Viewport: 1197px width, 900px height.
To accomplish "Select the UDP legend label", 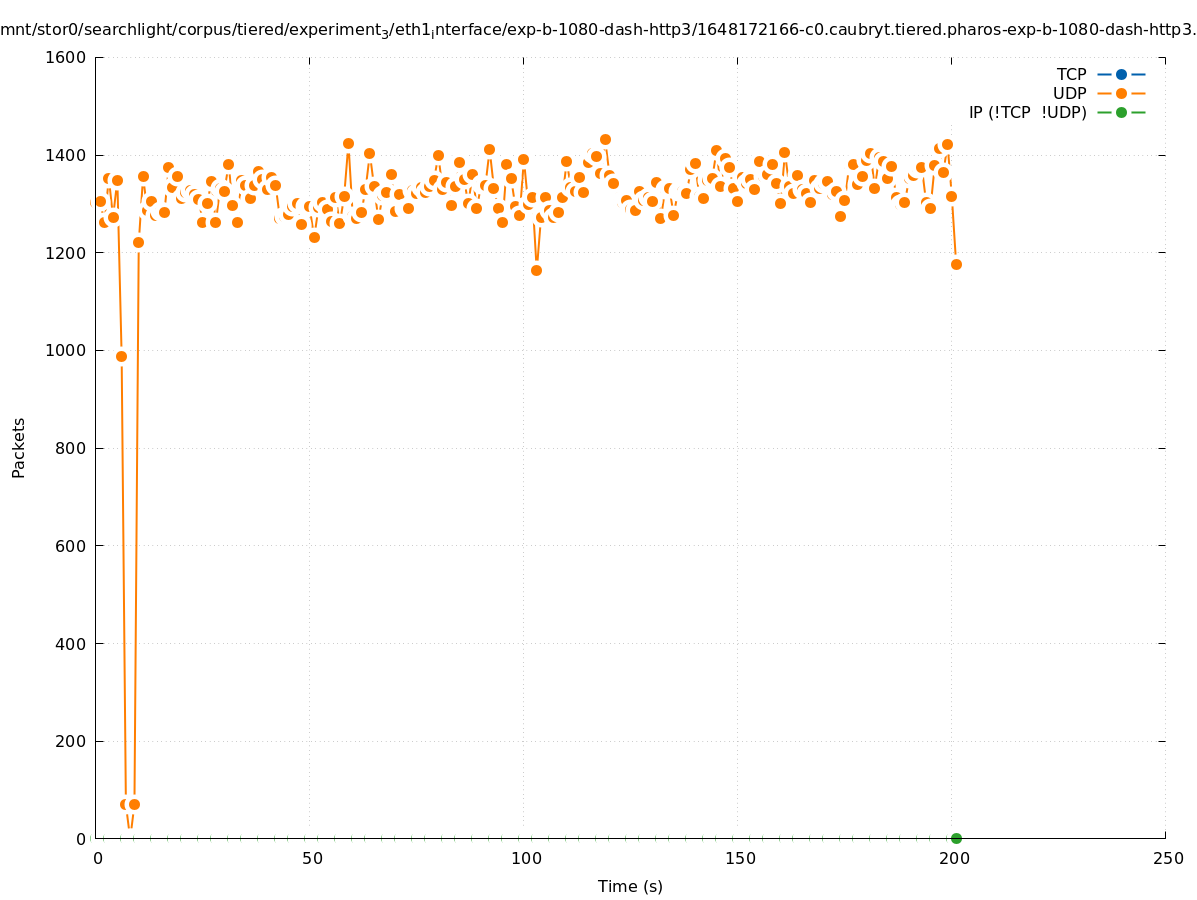I will (x=1069, y=93).
